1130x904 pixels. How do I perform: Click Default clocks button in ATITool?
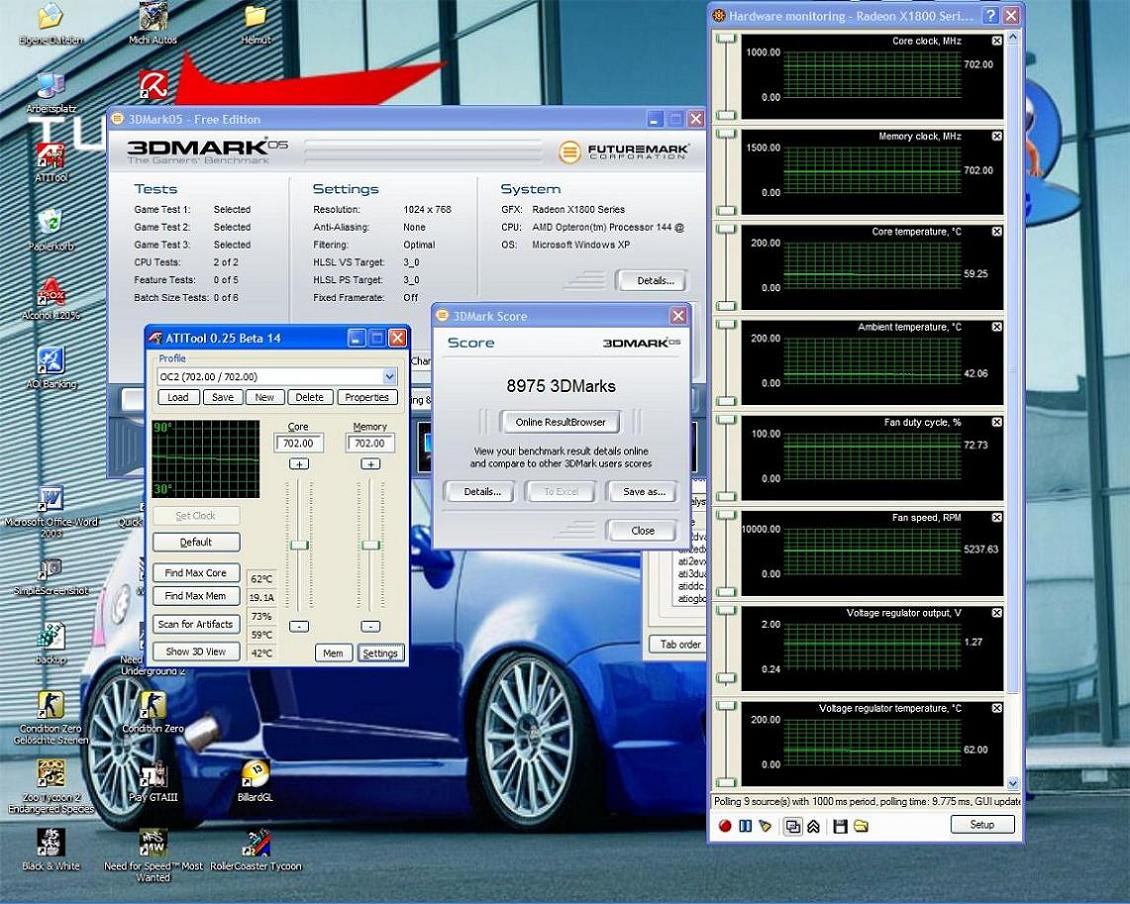[x=196, y=542]
